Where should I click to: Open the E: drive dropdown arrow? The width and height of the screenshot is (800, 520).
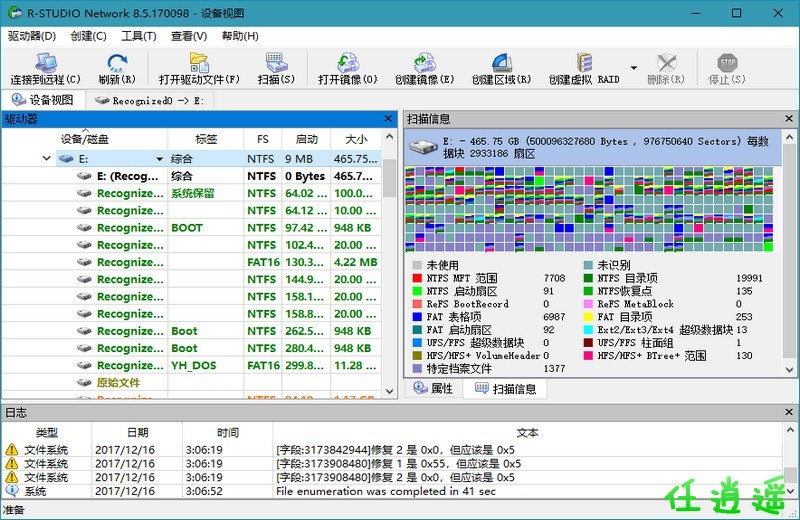[x=159, y=159]
